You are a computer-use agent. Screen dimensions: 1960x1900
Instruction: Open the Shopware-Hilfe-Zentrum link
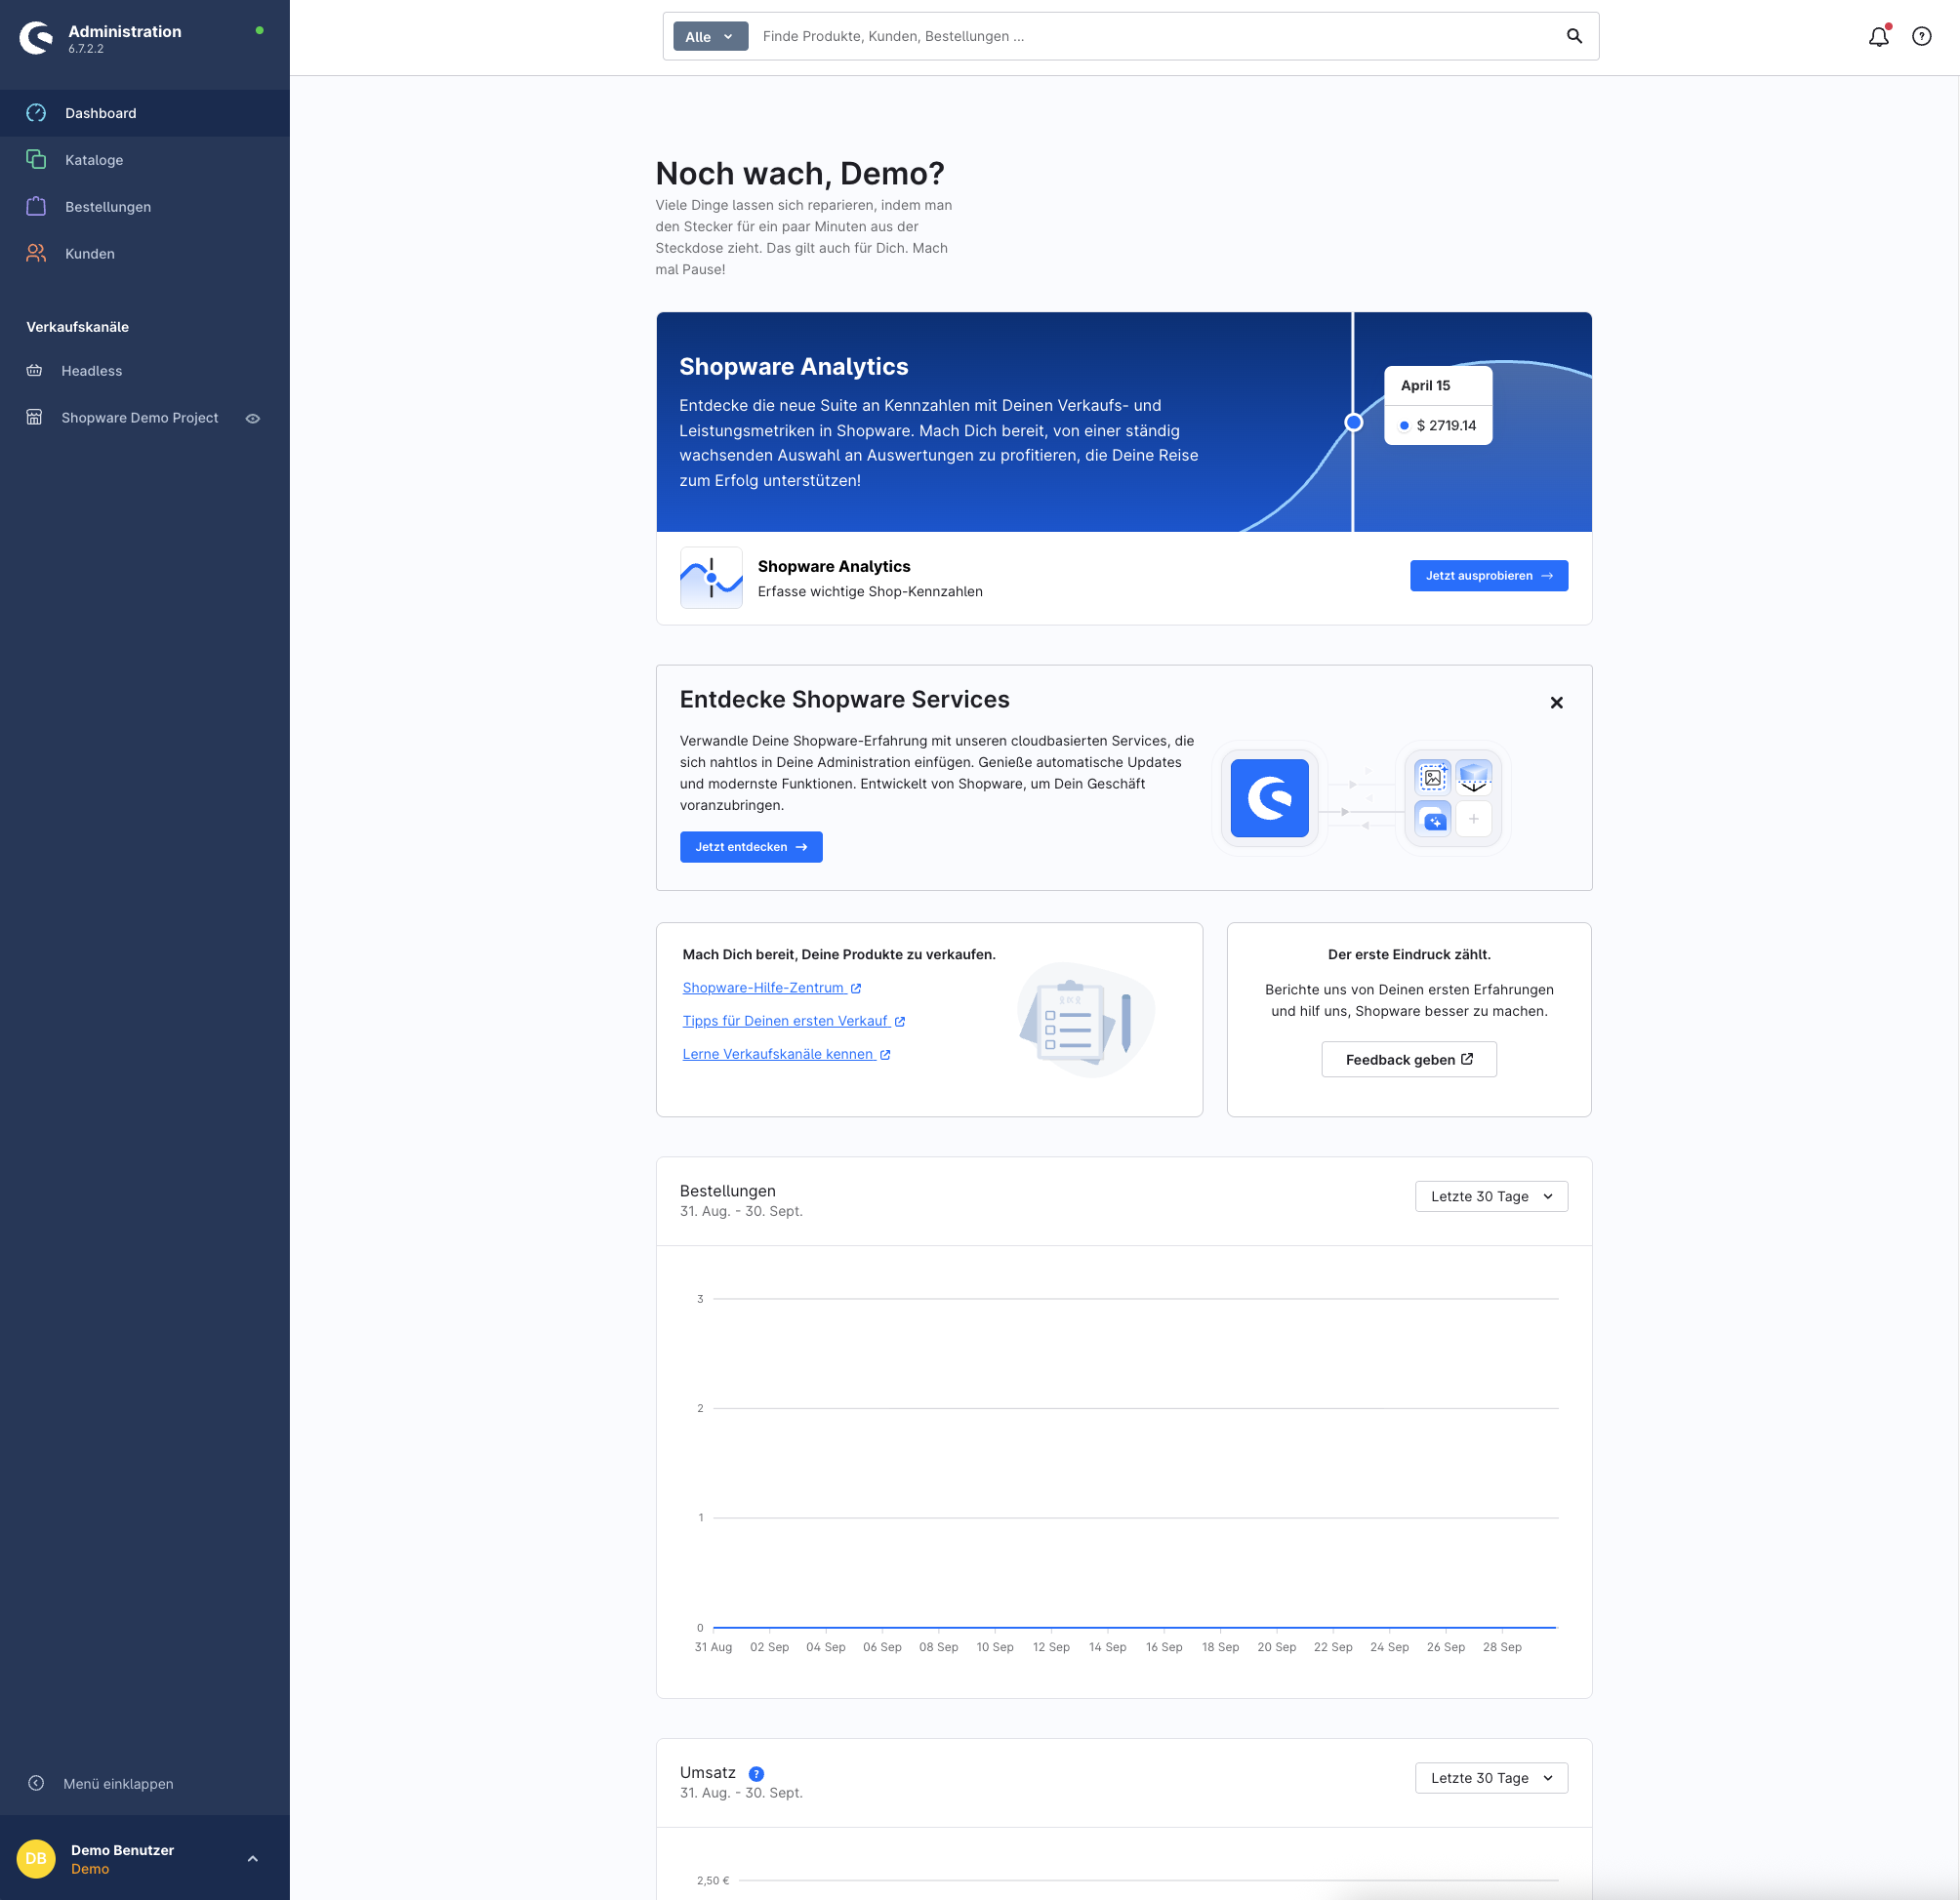763,988
